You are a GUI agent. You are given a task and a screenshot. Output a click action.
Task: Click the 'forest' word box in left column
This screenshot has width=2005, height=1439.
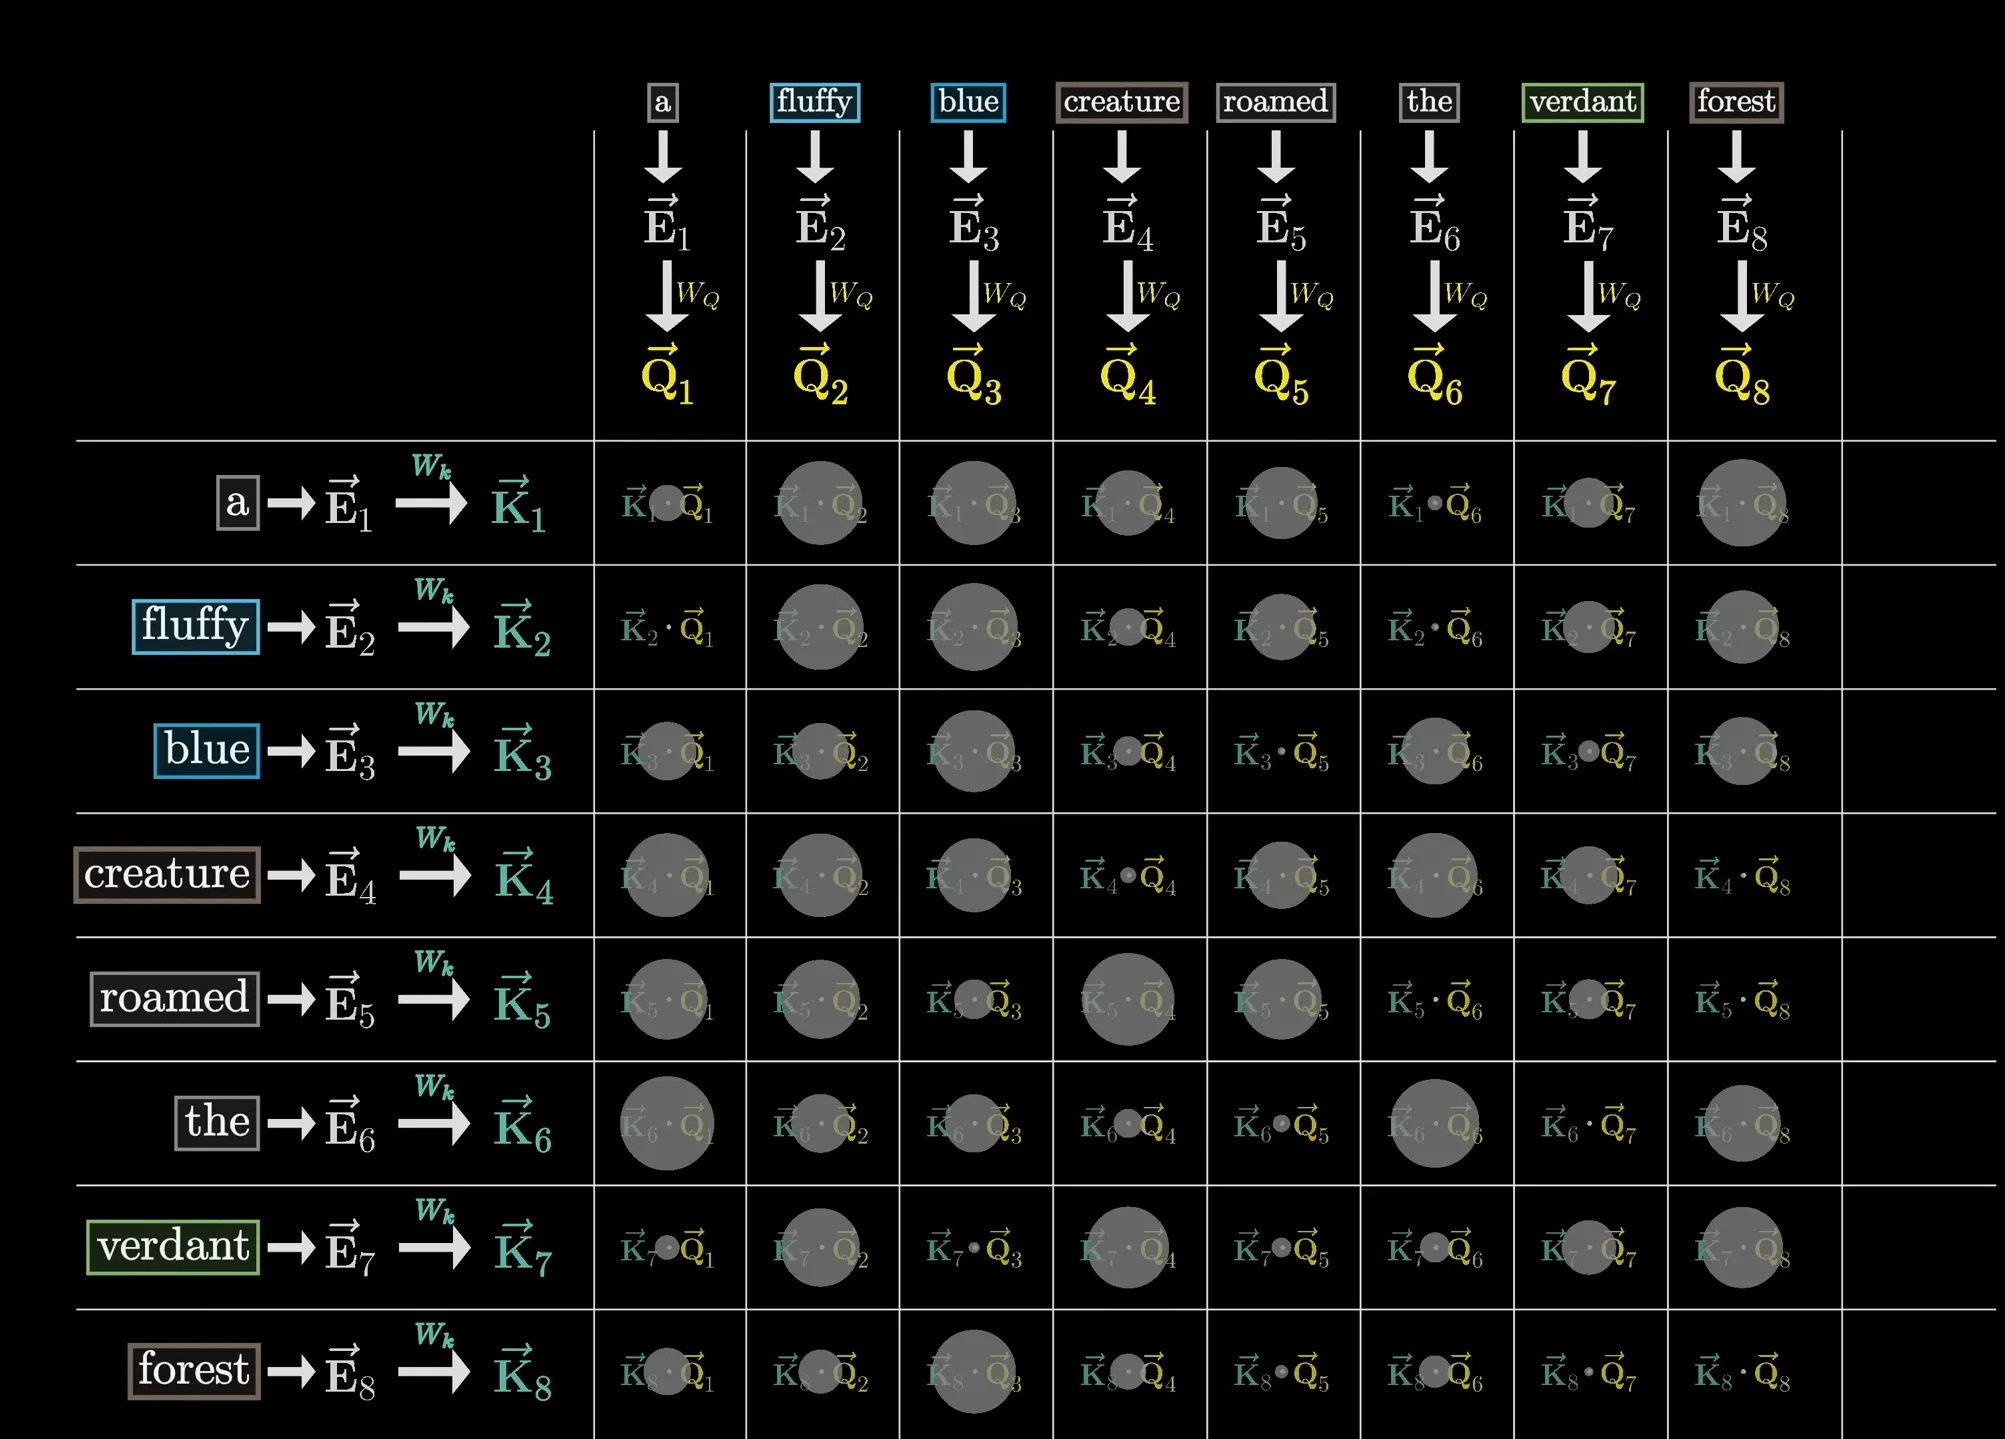(x=194, y=1371)
